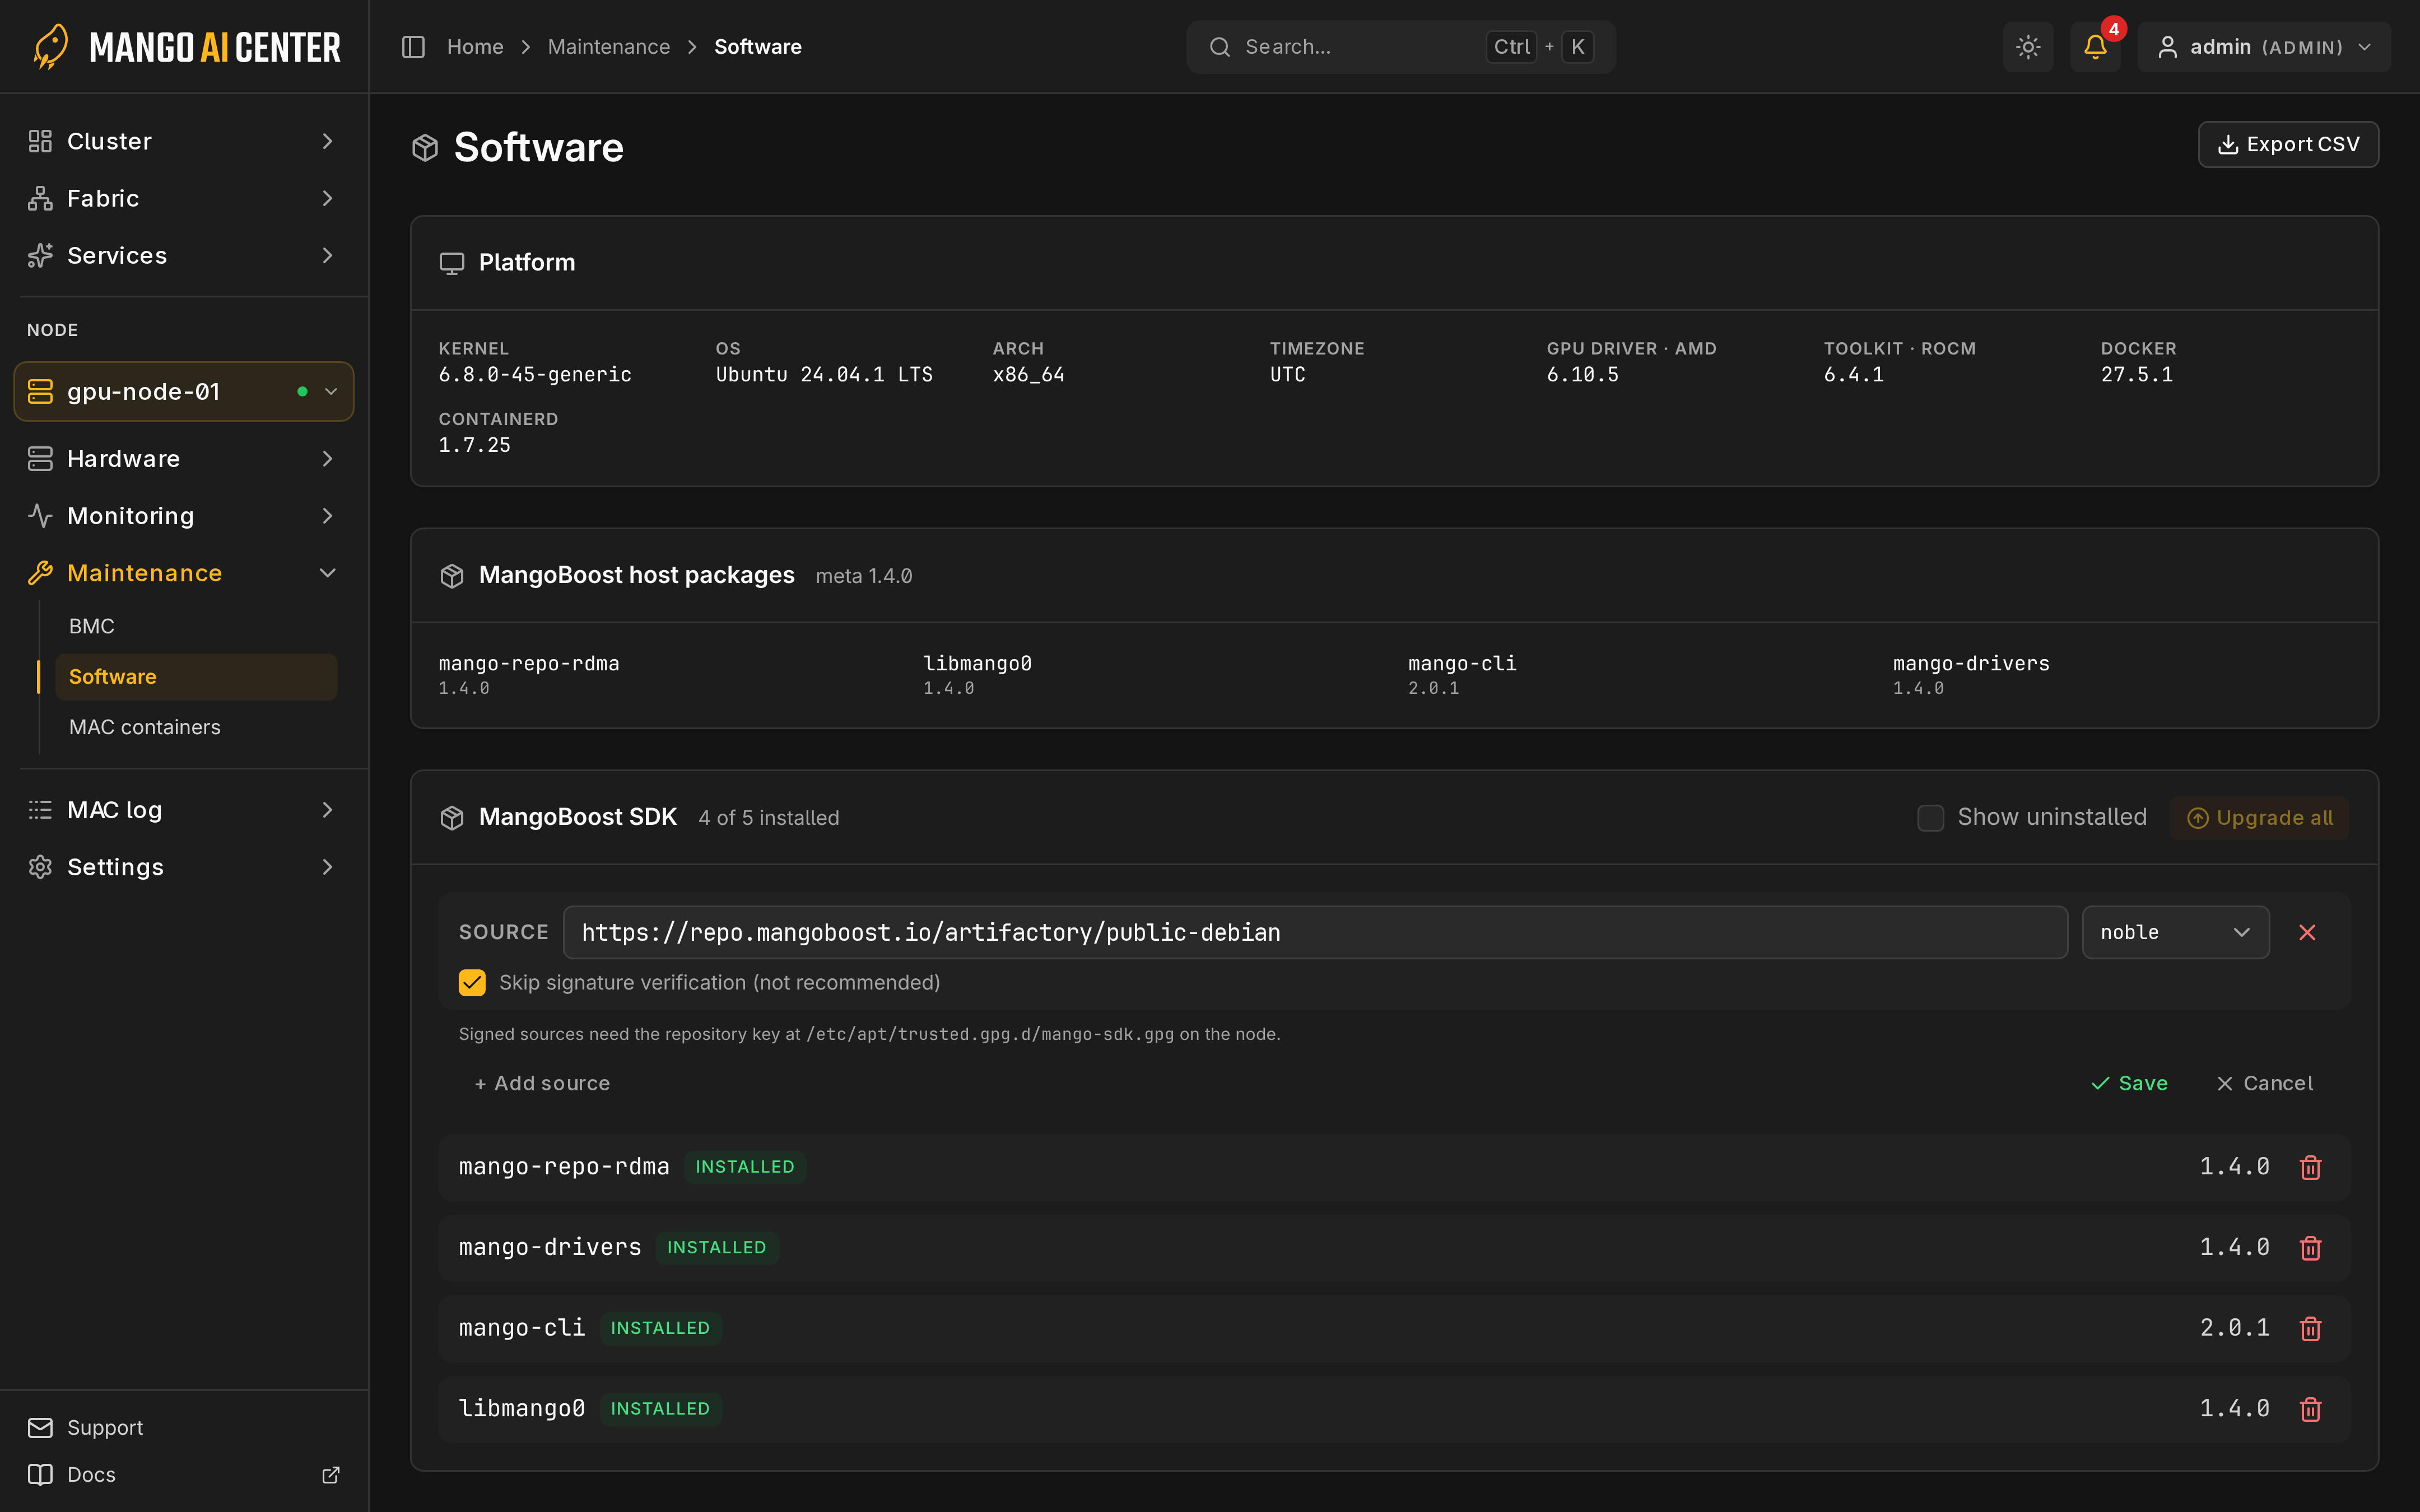Viewport: 2420px width, 1512px height.
Task: Open the Support mail icon
Action: point(40,1428)
